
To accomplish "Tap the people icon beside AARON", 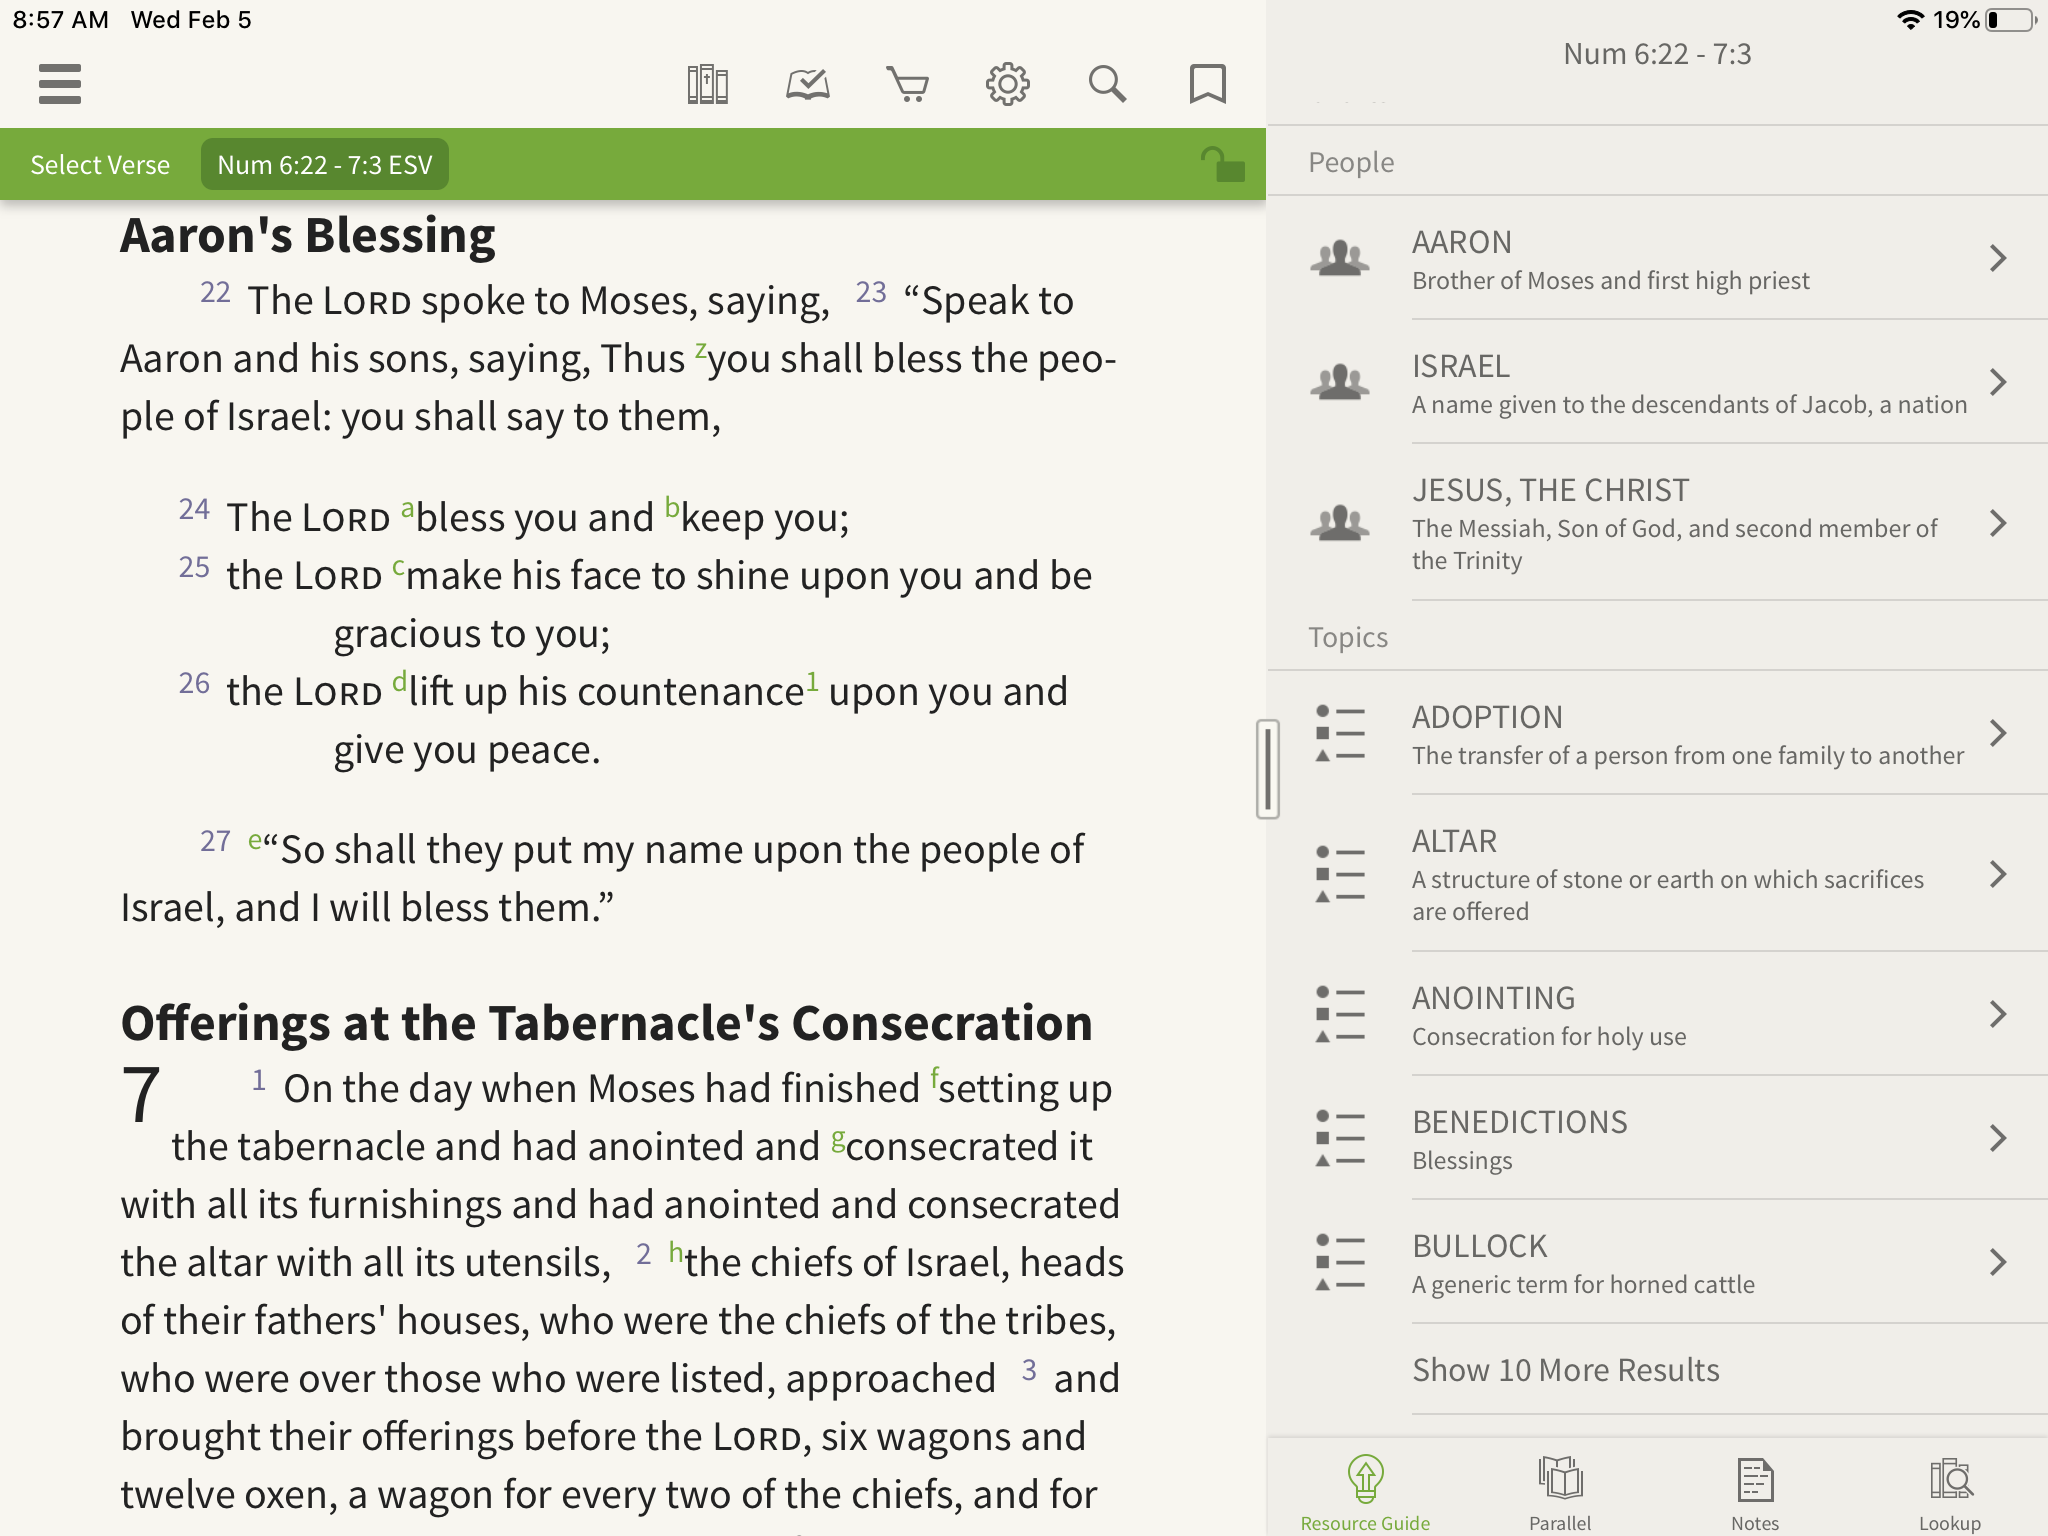I will pos(1340,258).
